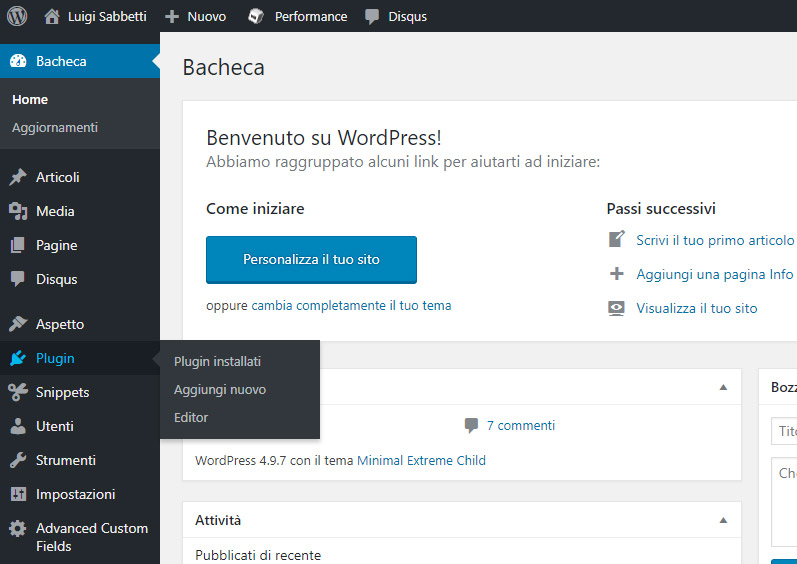Click the Attività panel heading
Image resolution: width=797 pixels, height=564 pixels.
pyautogui.click(x=218, y=520)
